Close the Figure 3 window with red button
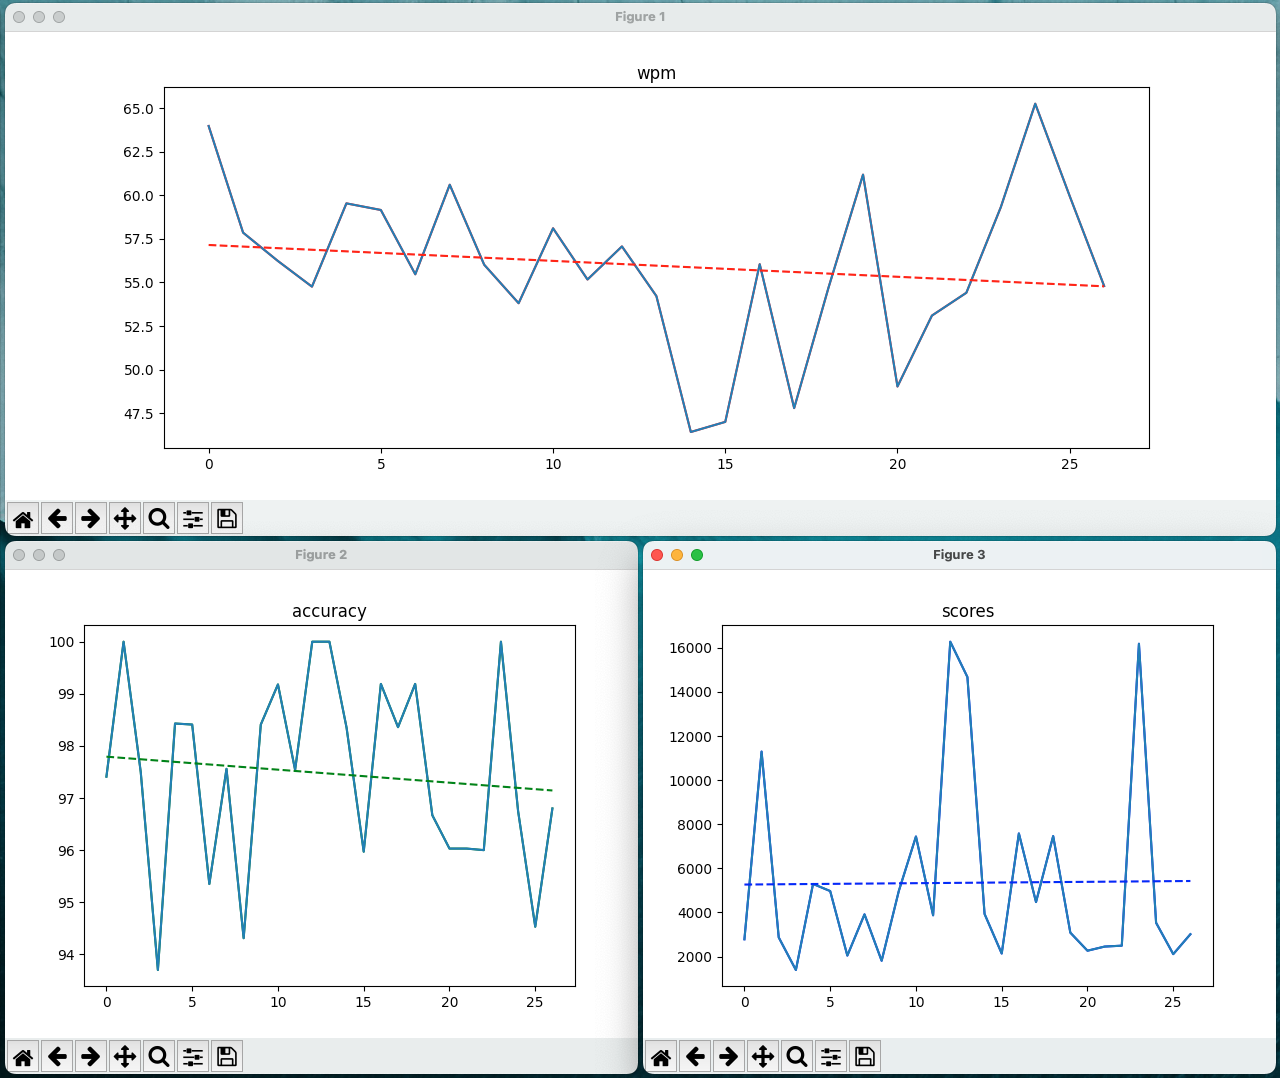Image resolution: width=1280 pixels, height=1078 pixels. [657, 555]
